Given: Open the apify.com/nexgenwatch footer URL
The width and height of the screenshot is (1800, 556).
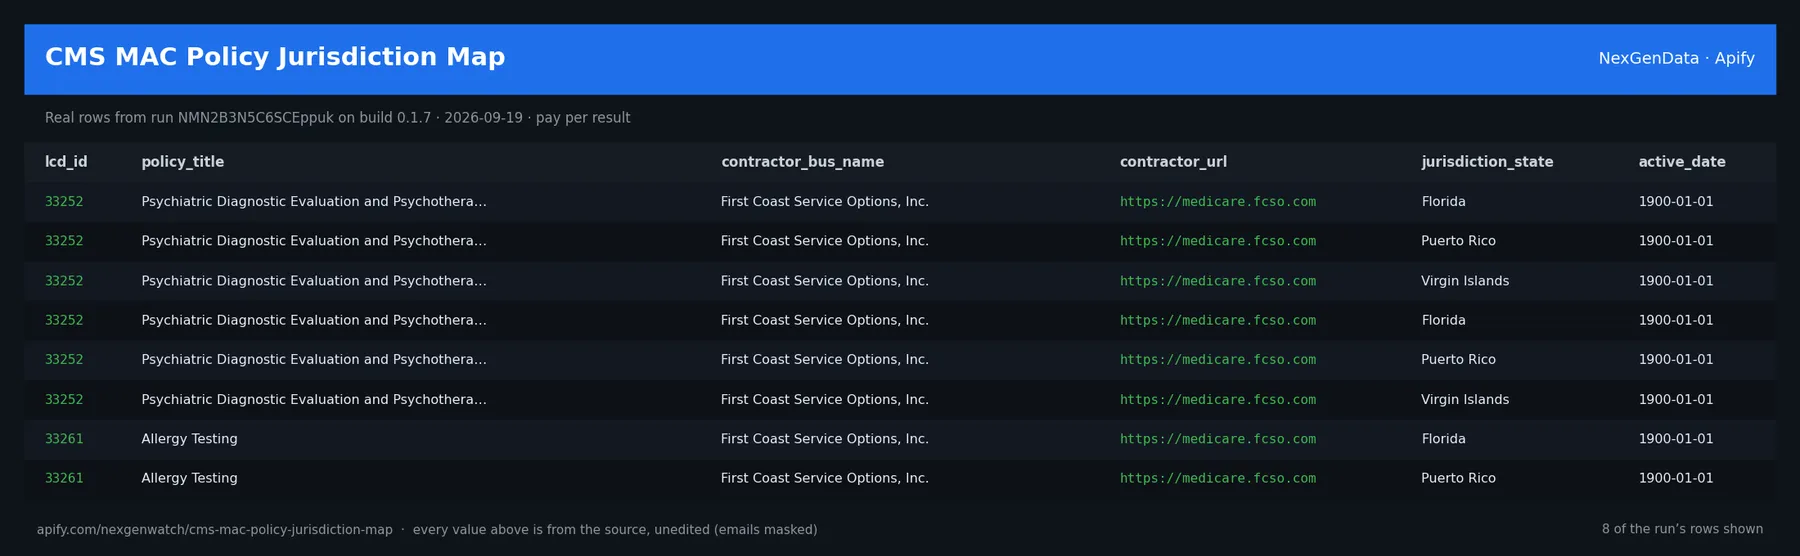Looking at the screenshot, I should (215, 530).
